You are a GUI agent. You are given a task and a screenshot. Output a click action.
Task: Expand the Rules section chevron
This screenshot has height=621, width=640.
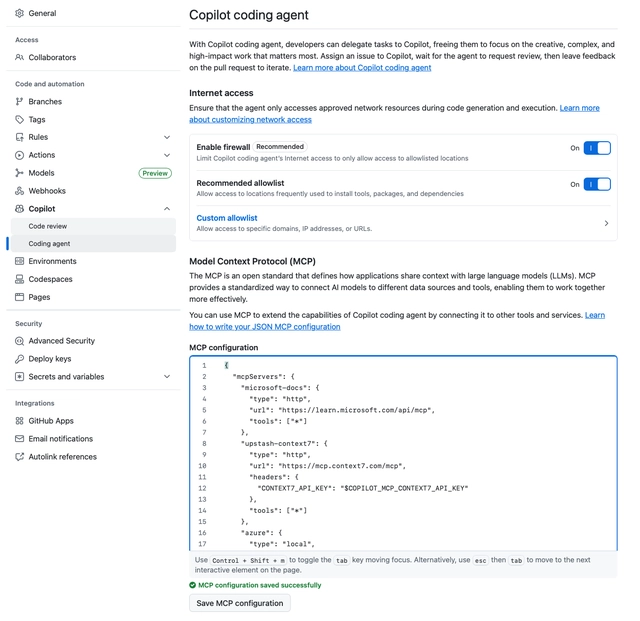[167, 137]
